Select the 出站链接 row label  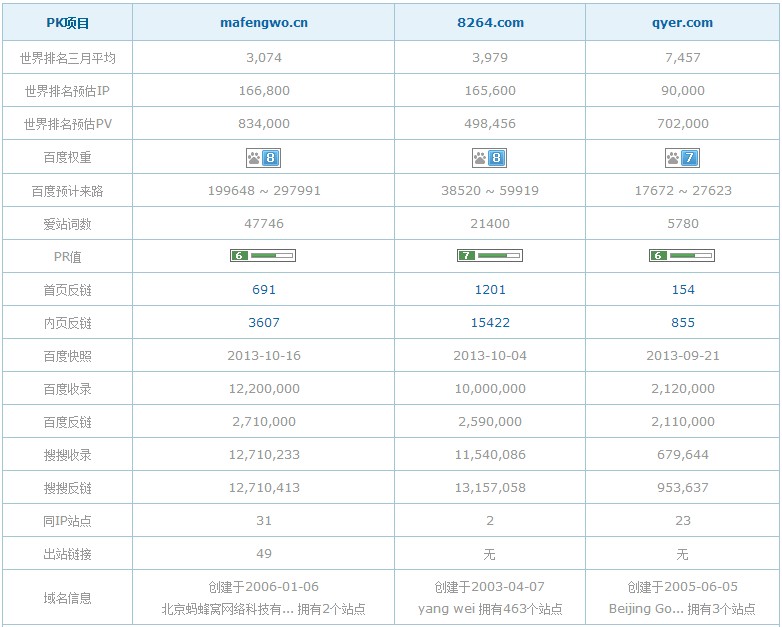(67, 554)
